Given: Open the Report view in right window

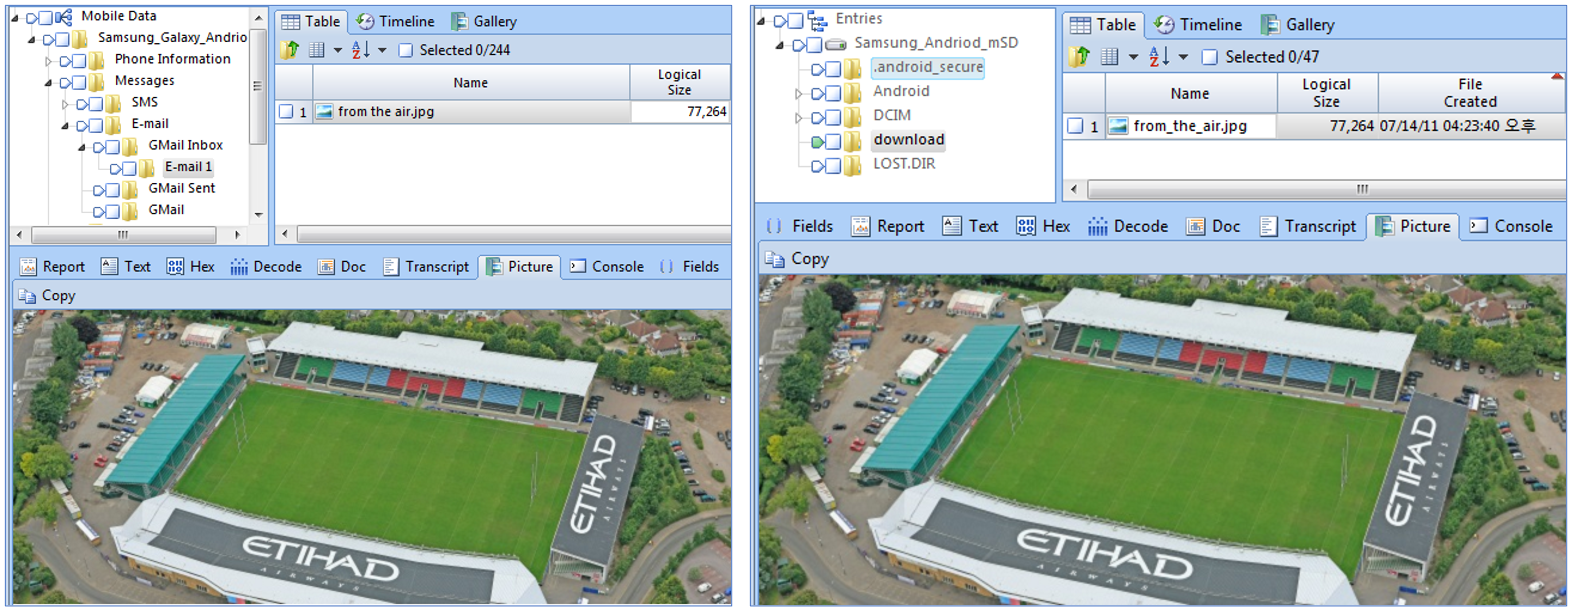Looking at the screenshot, I should (x=888, y=227).
